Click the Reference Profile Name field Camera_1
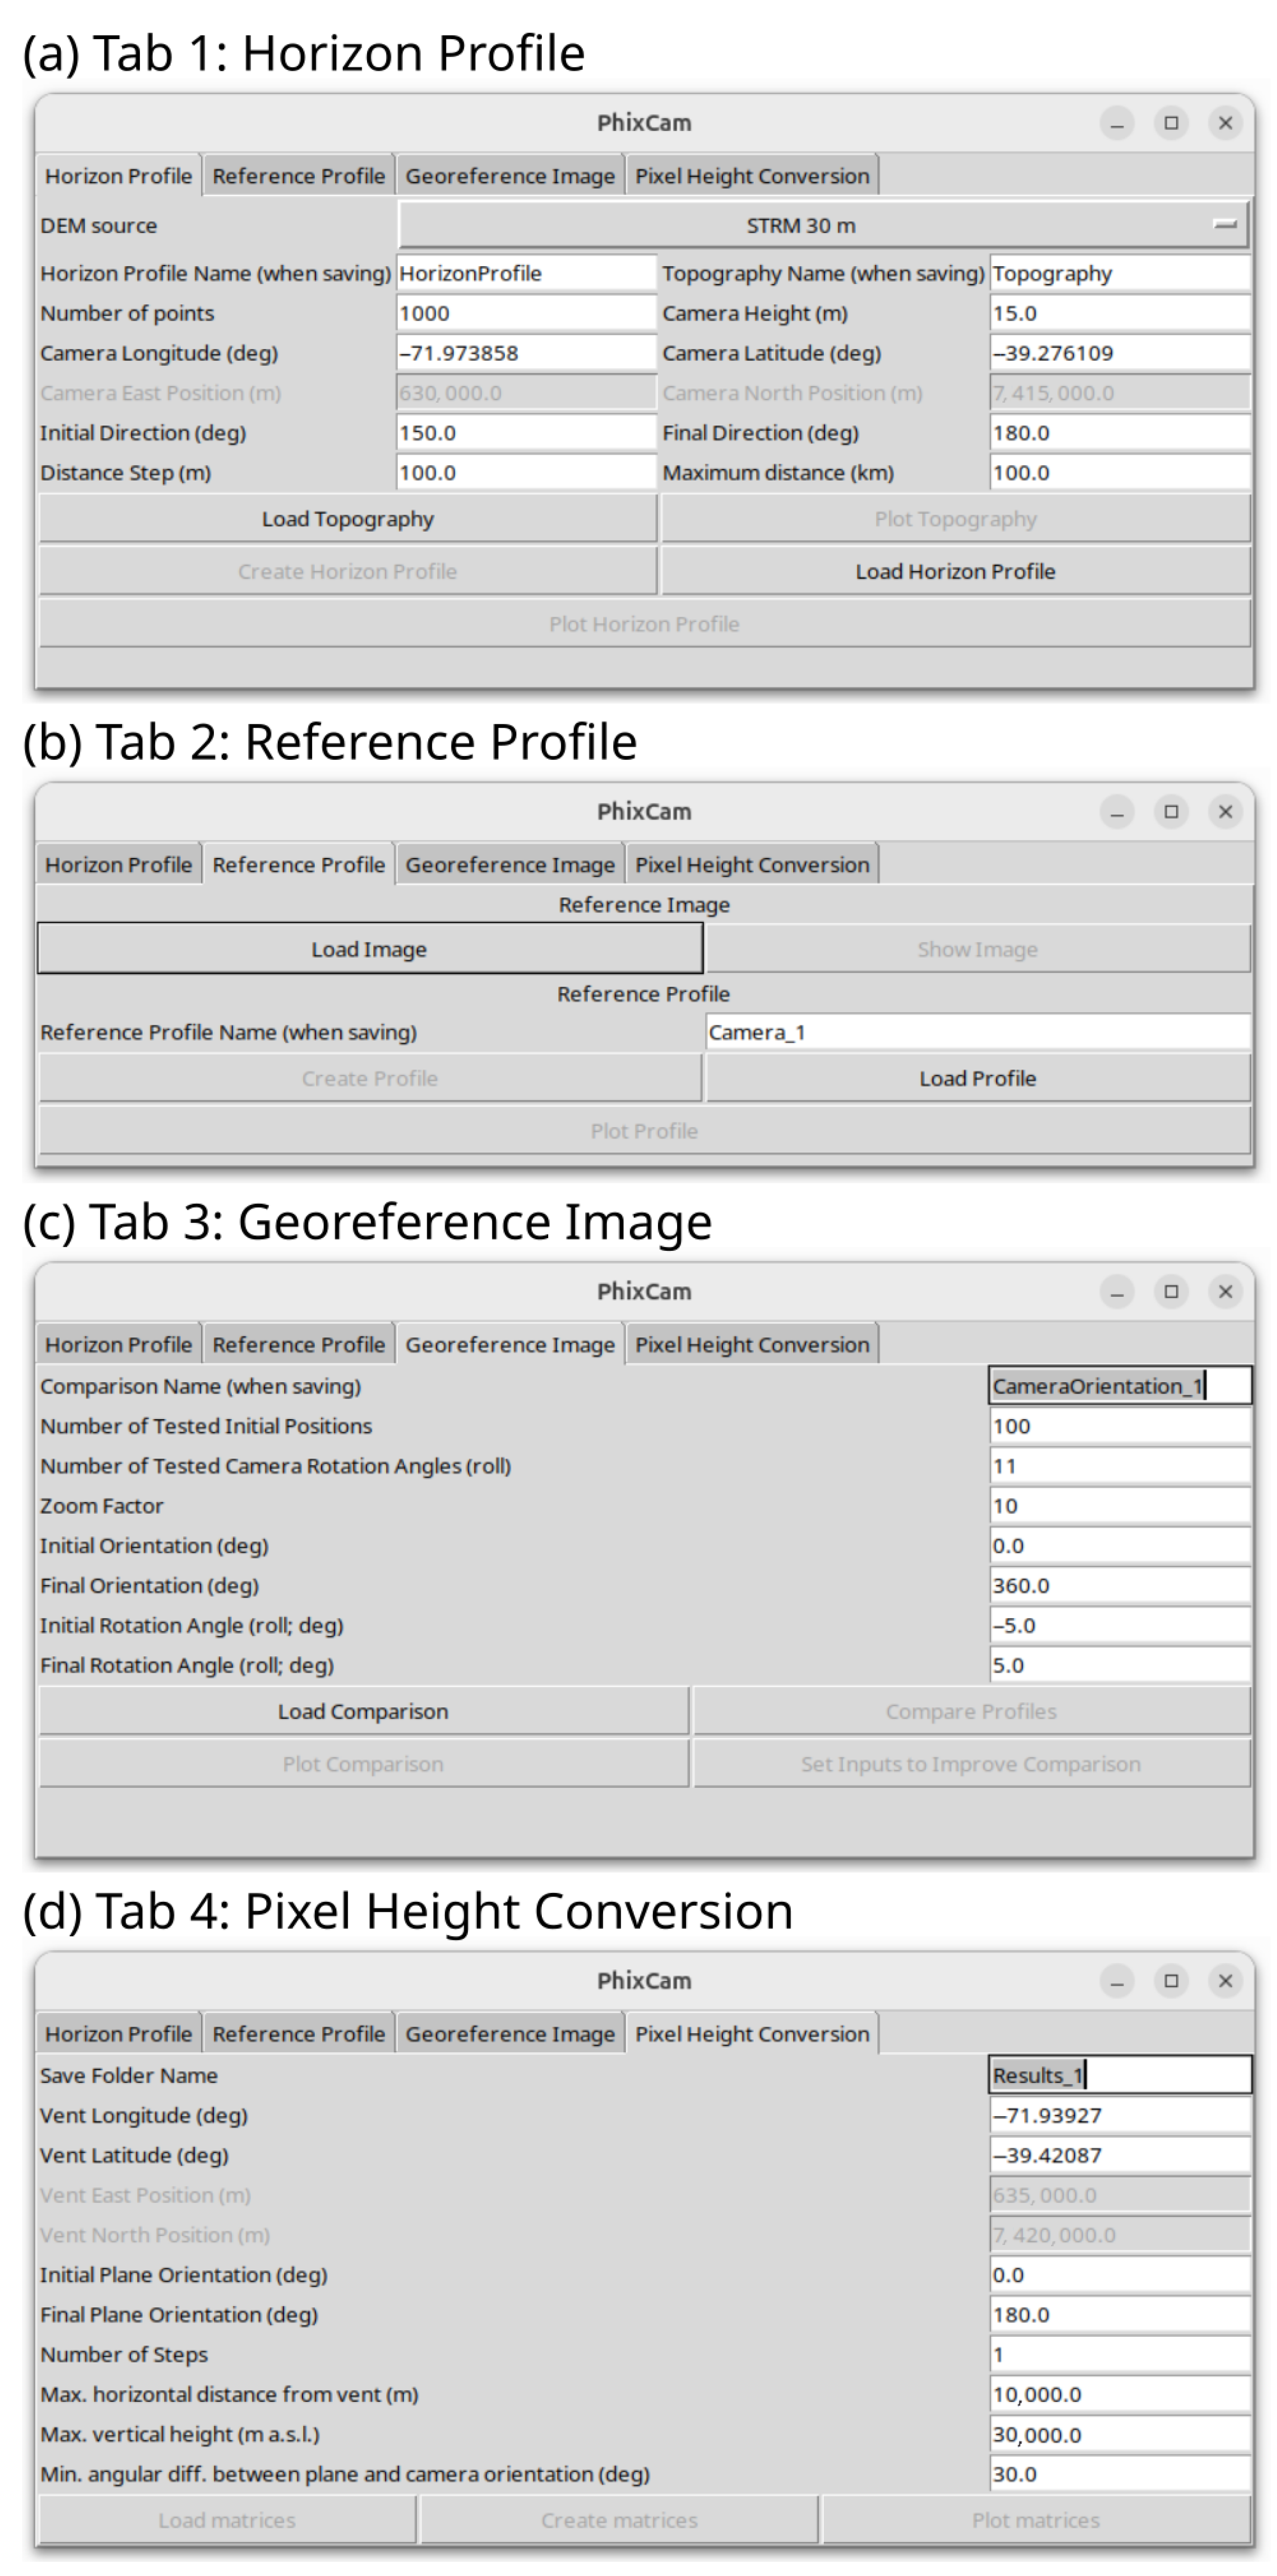 click(x=976, y=1032)
